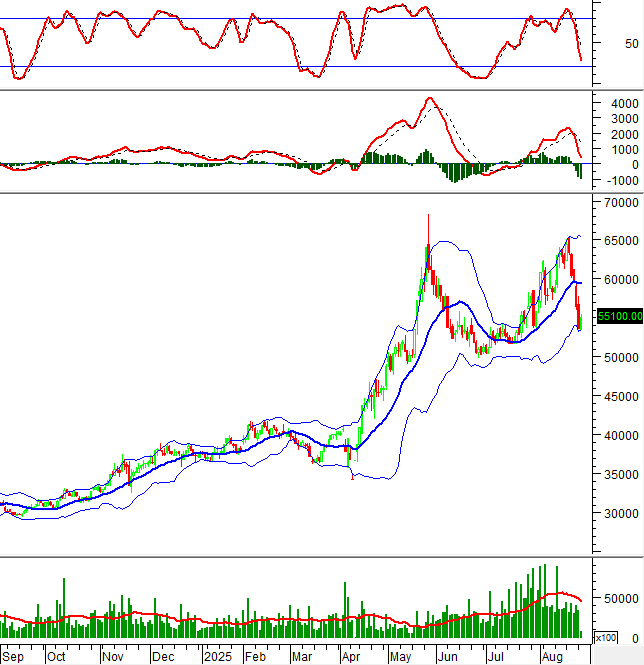
Task: Select the Oct month label on time axis
Action: [x=56, y=657]
